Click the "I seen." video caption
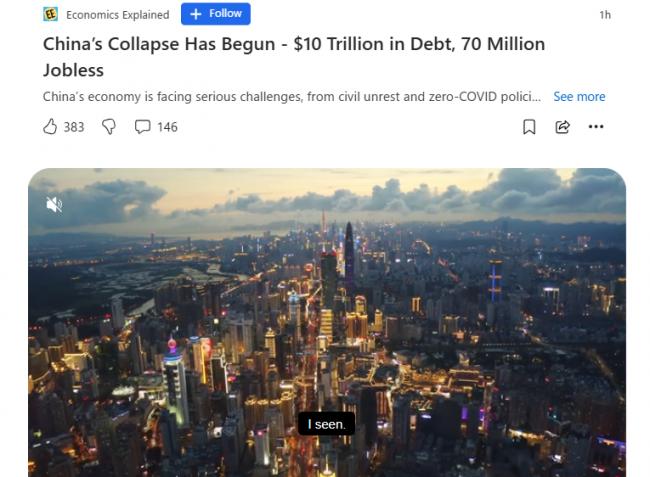The height and width of the screenshot is (477, 650). point(326,424)
